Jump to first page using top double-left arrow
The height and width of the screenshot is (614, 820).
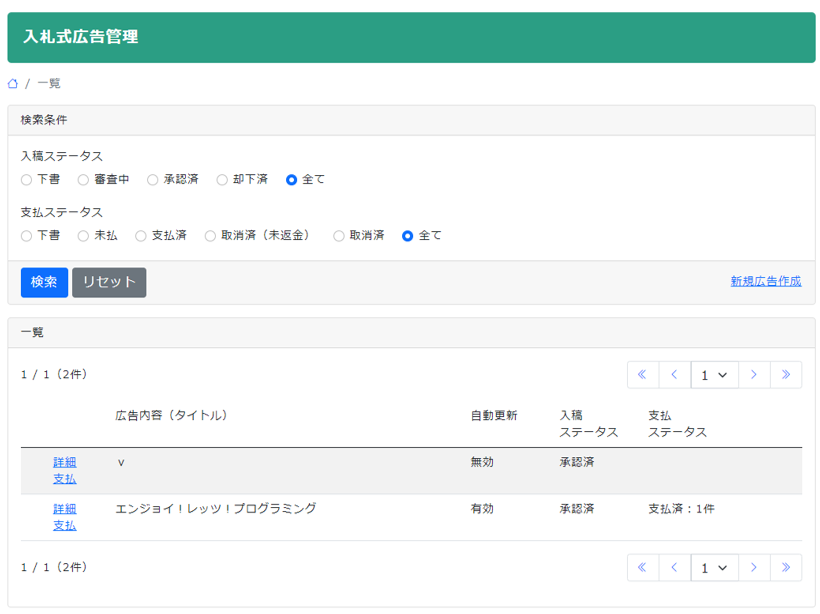point(643,374)
